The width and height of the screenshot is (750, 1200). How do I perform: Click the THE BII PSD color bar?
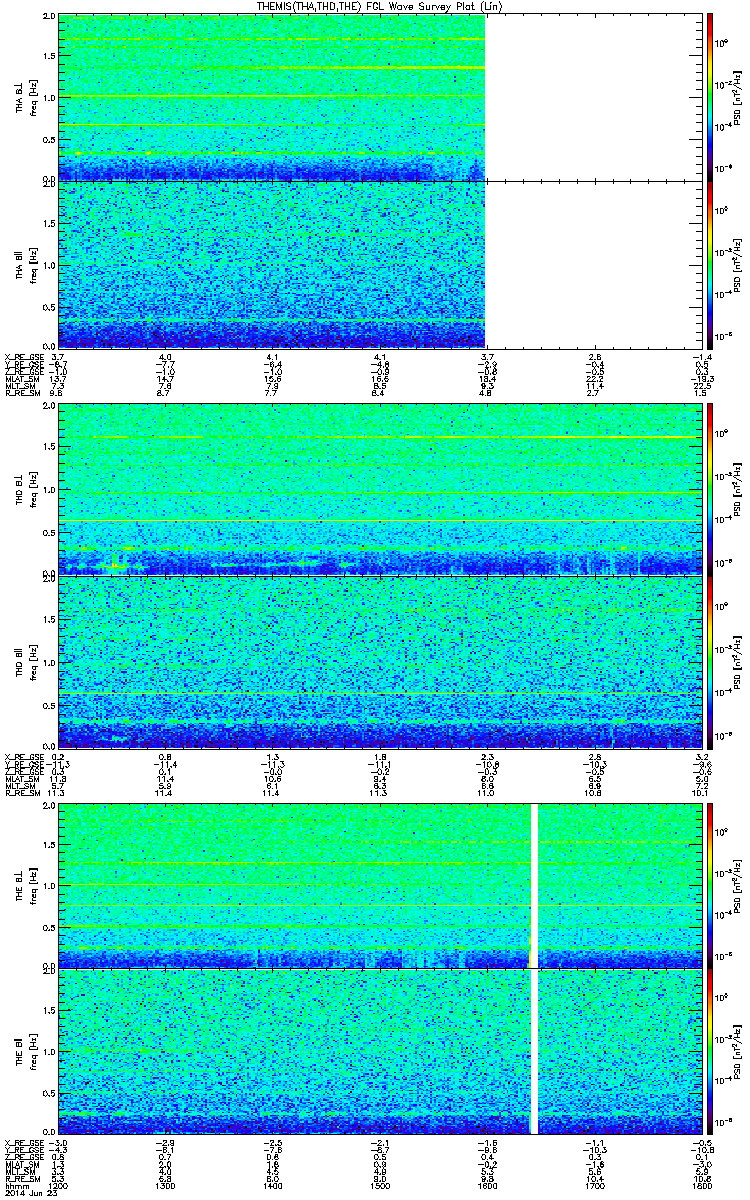point(710,1051)
